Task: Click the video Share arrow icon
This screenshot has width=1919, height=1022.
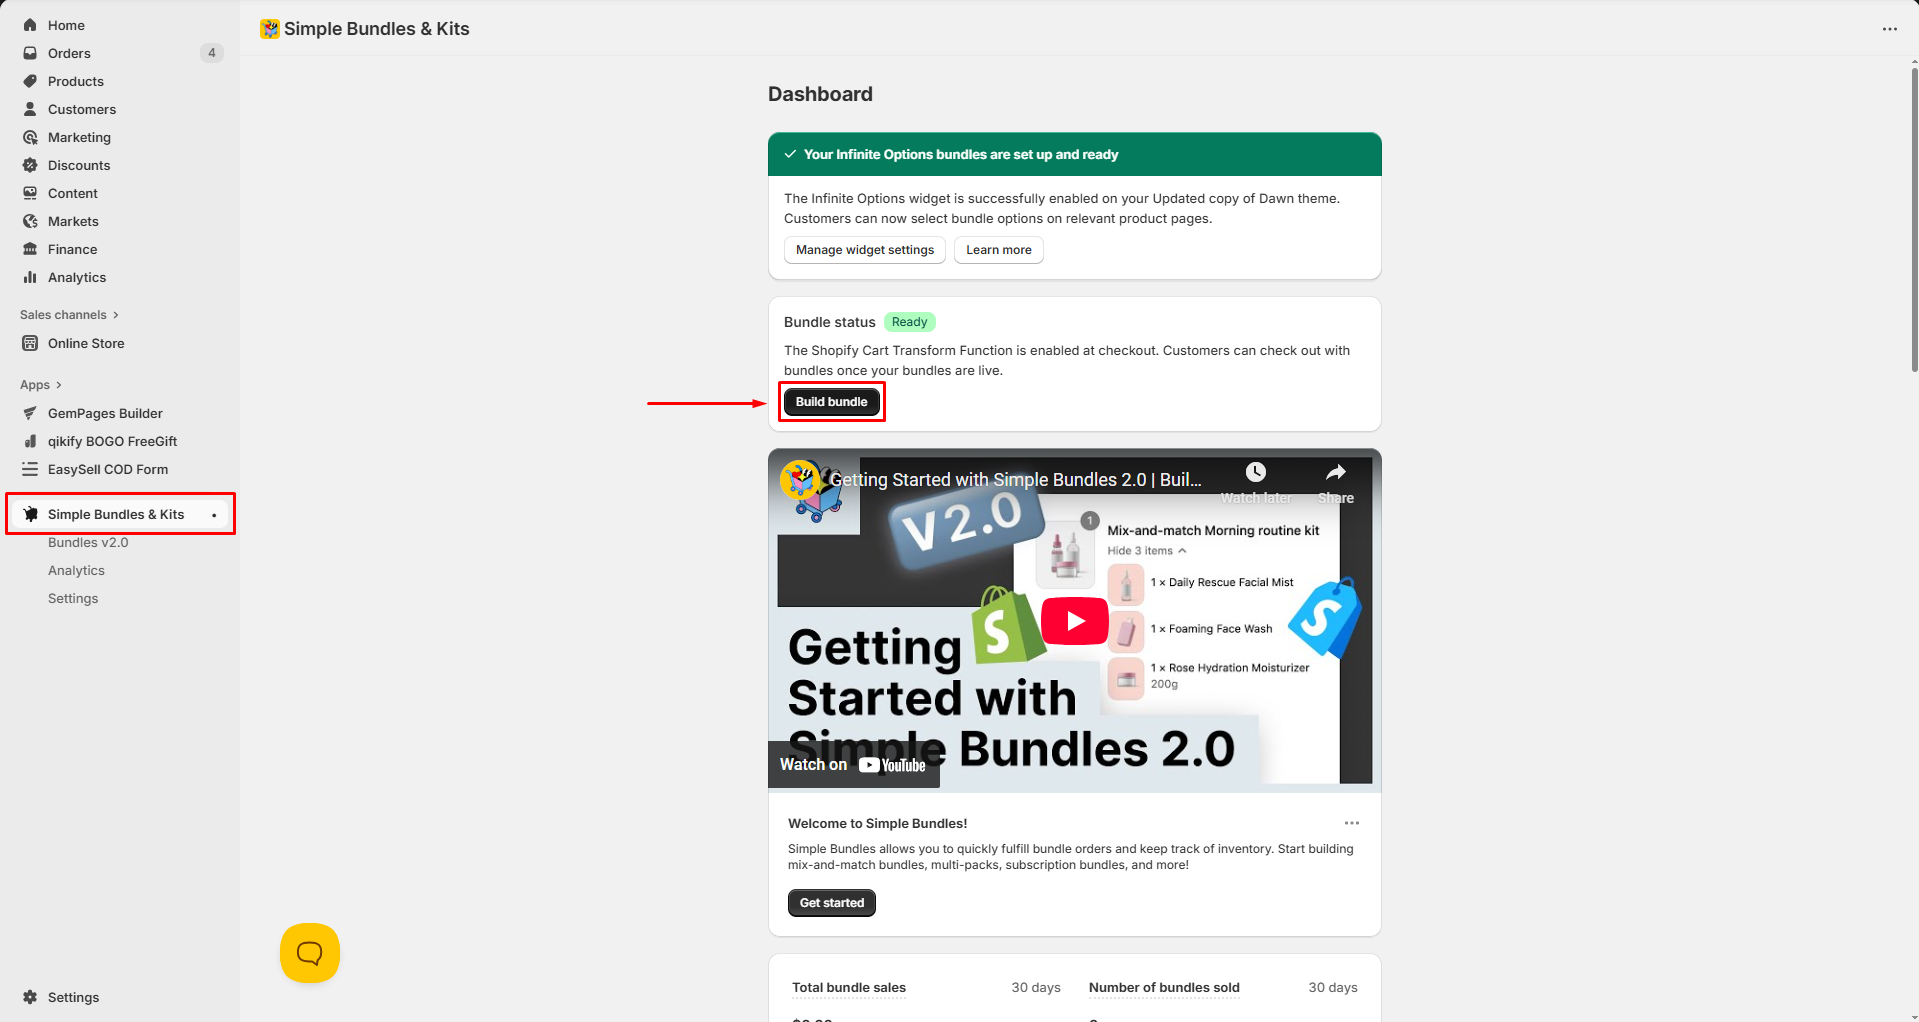Action: (x=1336, y=472)
